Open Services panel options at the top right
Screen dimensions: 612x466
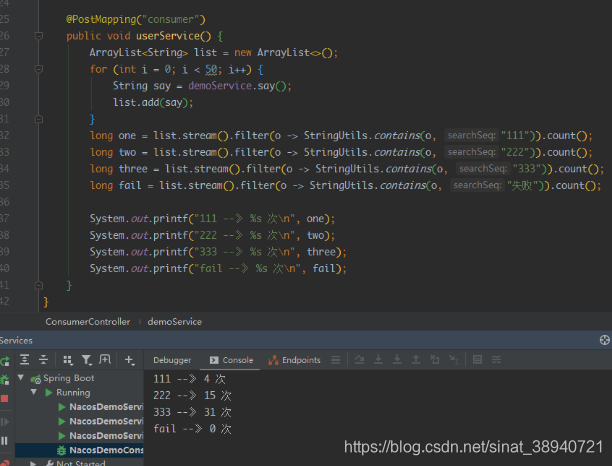(605, 340)
